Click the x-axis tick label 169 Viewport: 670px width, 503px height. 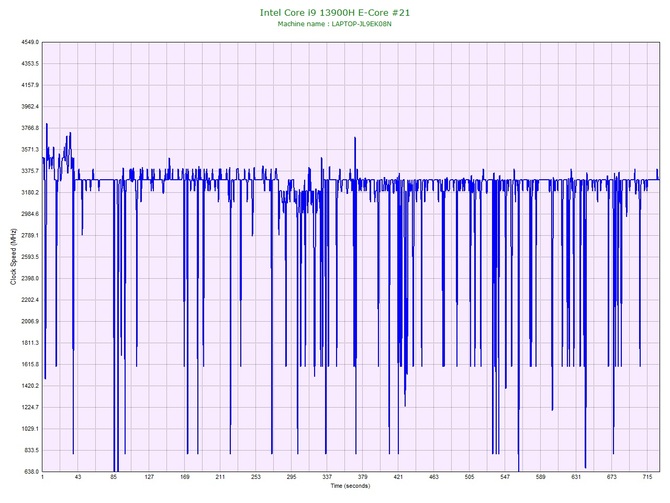pos(185,477)
